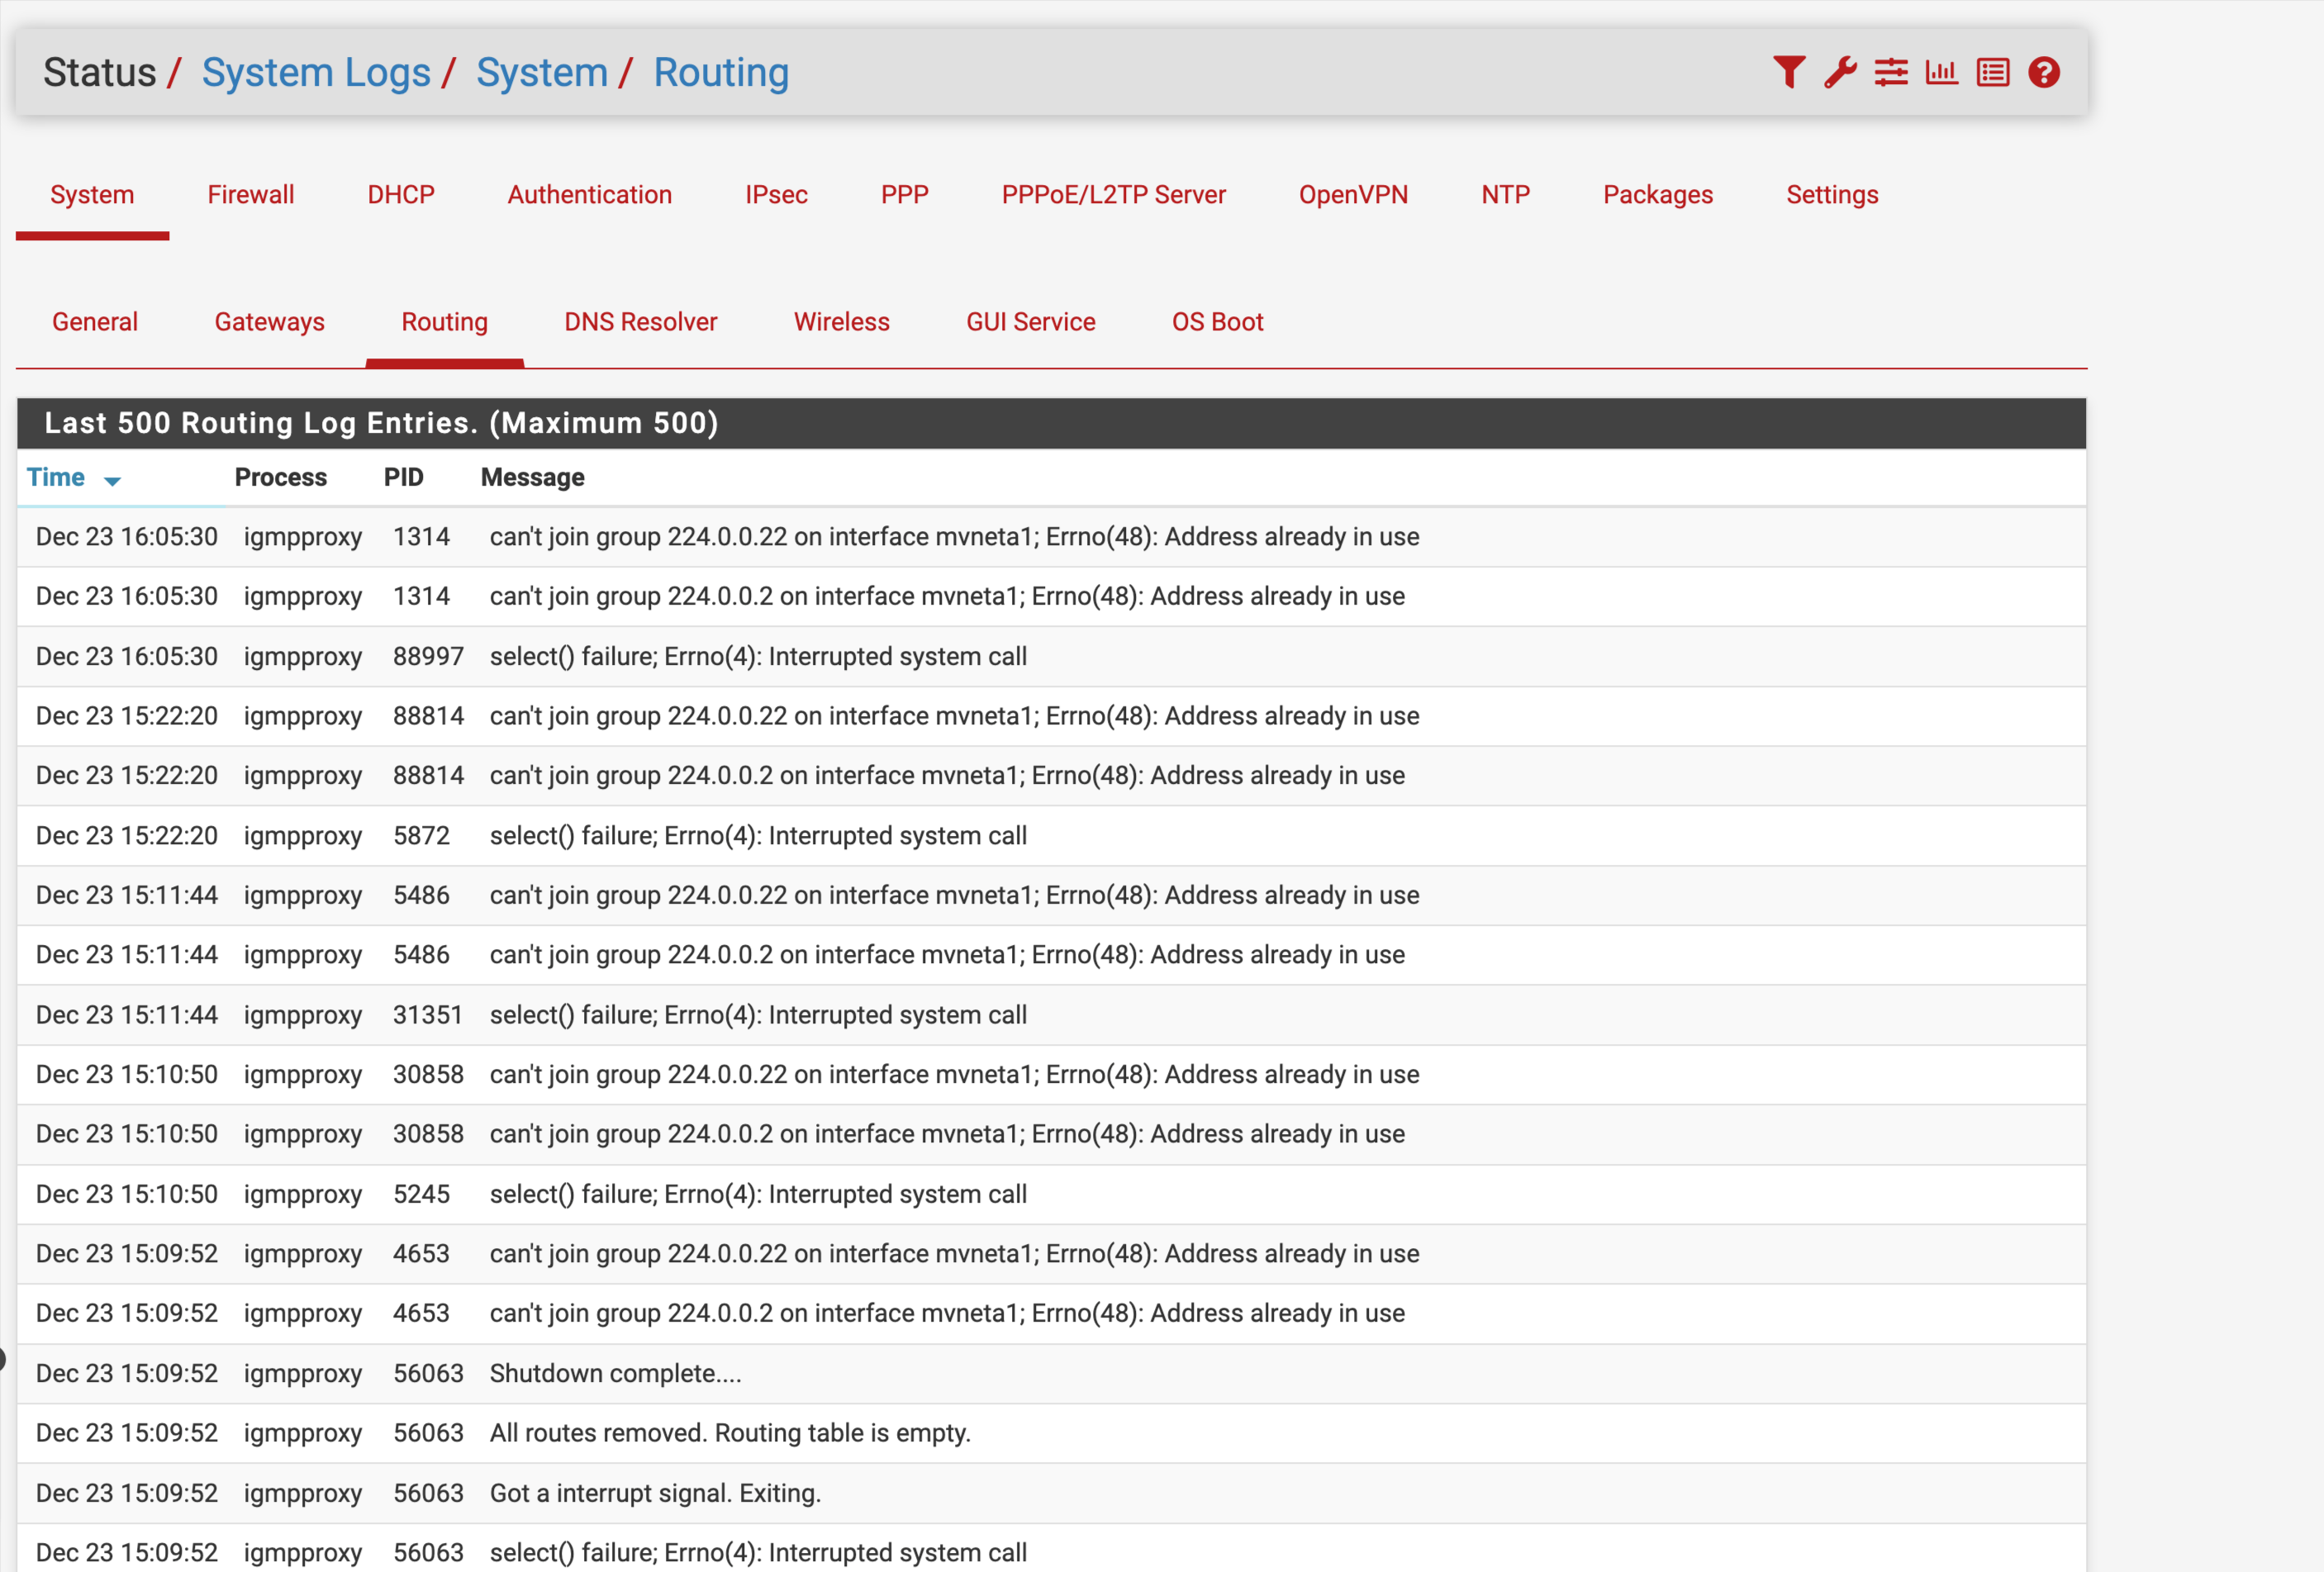Open the bar chart status icon
The height and width of the screenshot is (1572, 2324).
click(1941, 73)
